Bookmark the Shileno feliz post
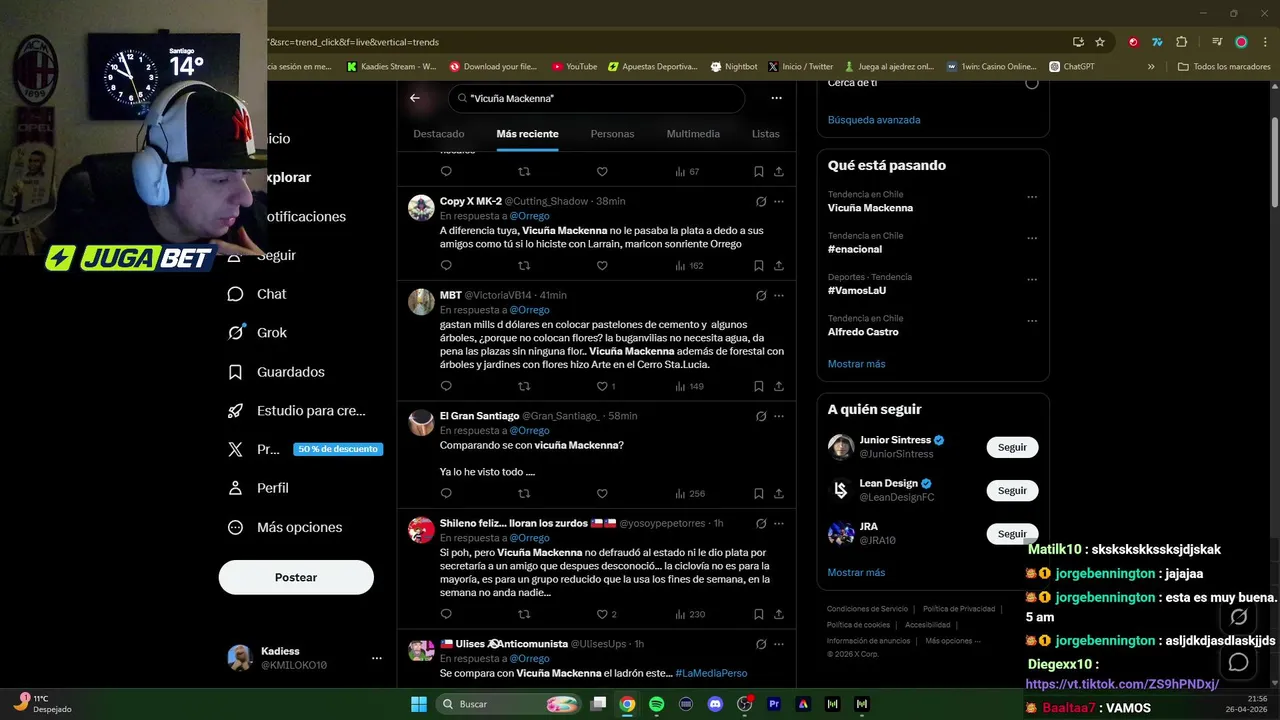 tap(759, 614)
